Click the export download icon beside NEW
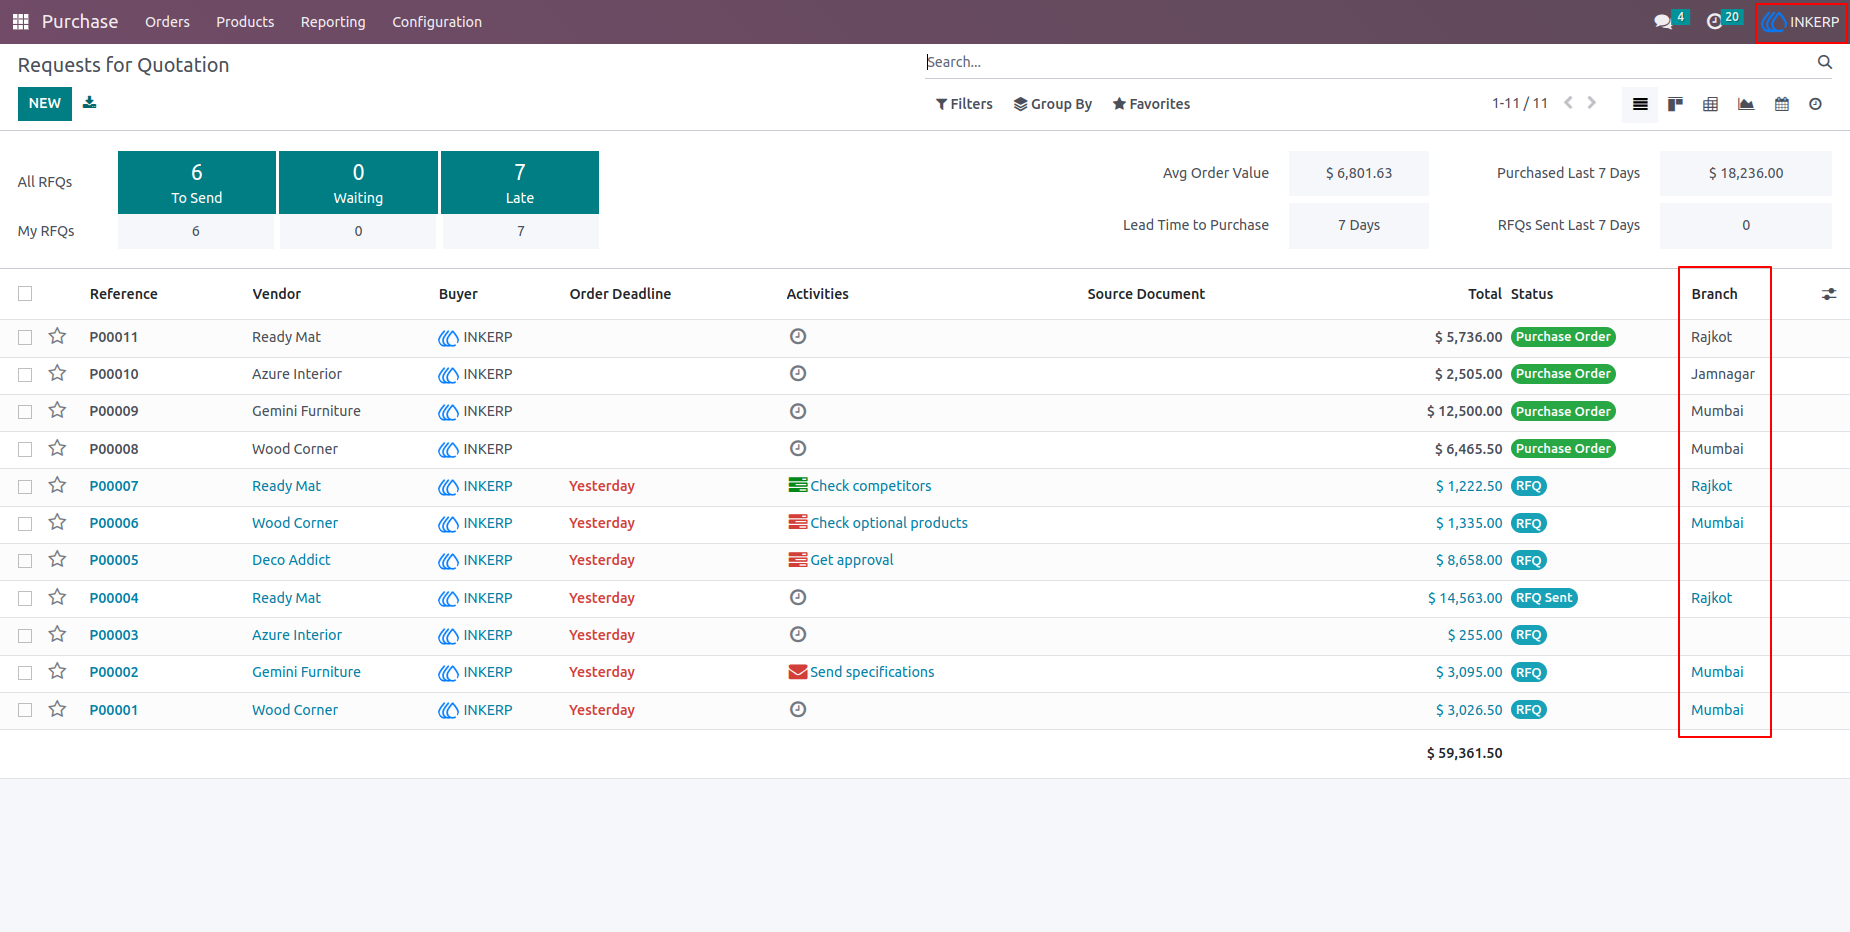Screen dimensions: 1850x932 tap(90, 103)
